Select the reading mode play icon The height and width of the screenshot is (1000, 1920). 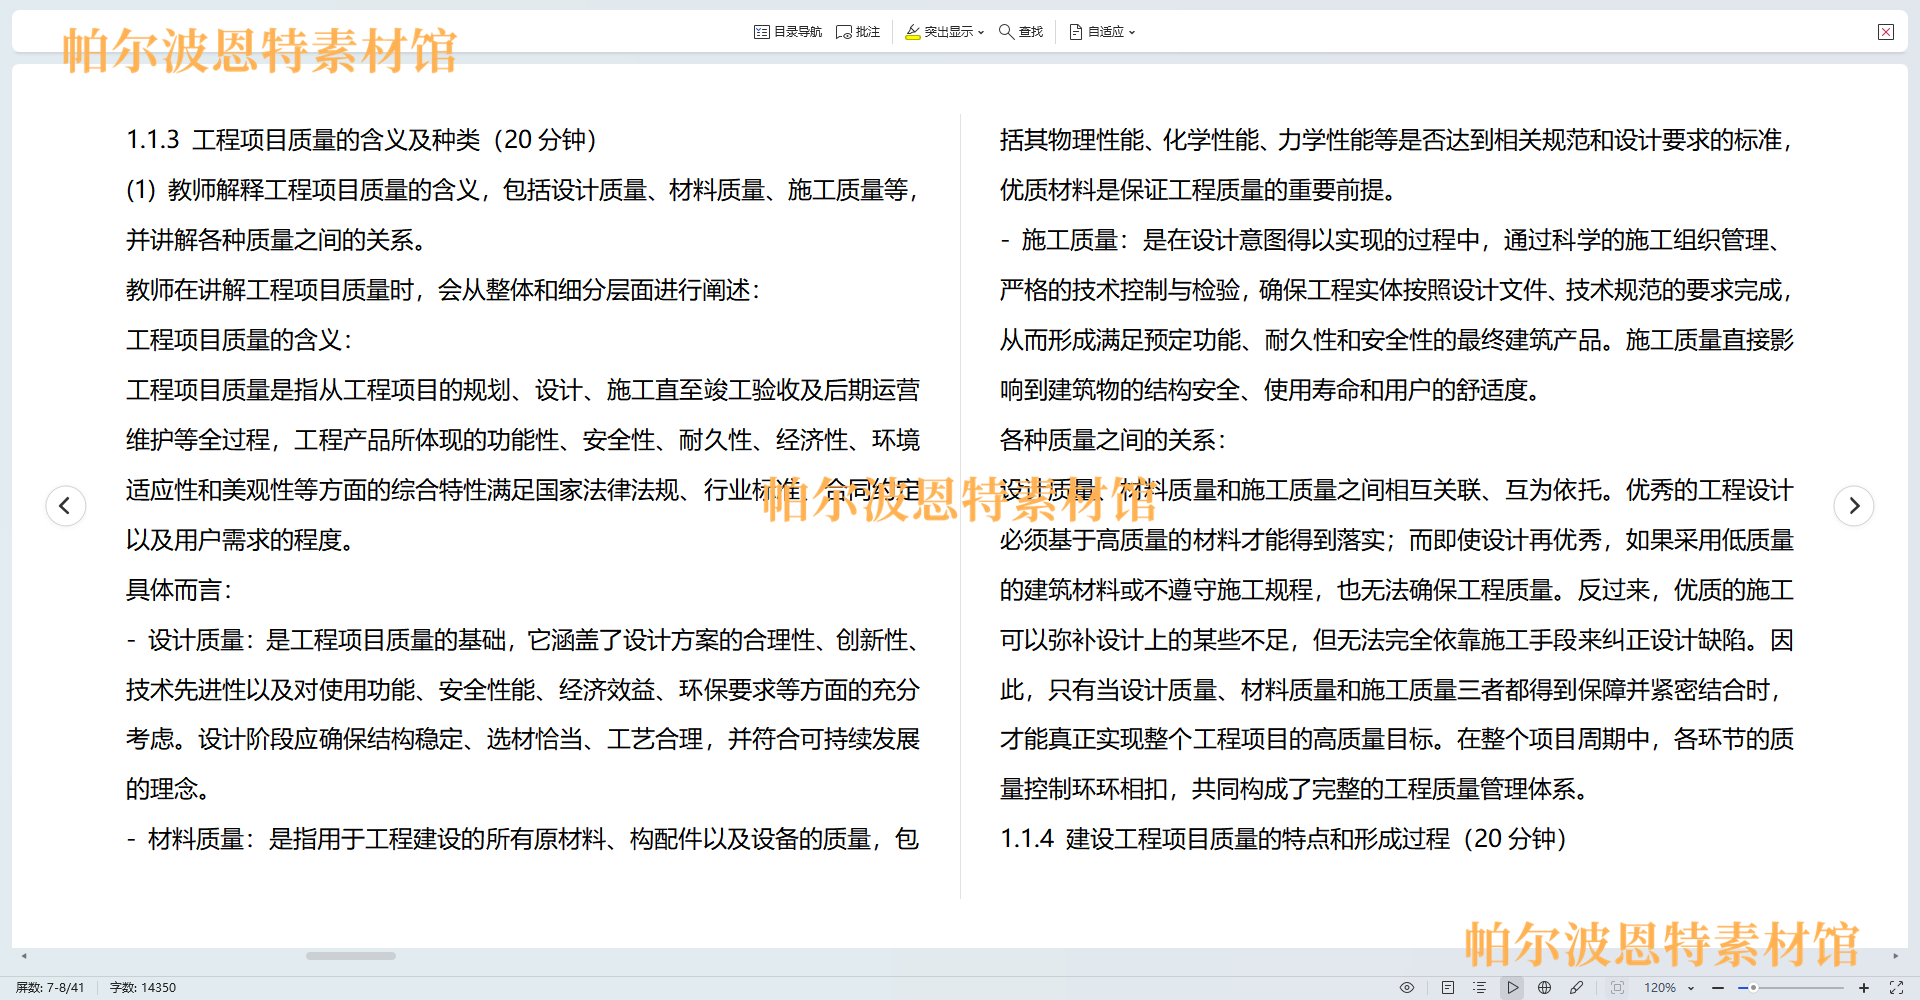coord(1513,987)
